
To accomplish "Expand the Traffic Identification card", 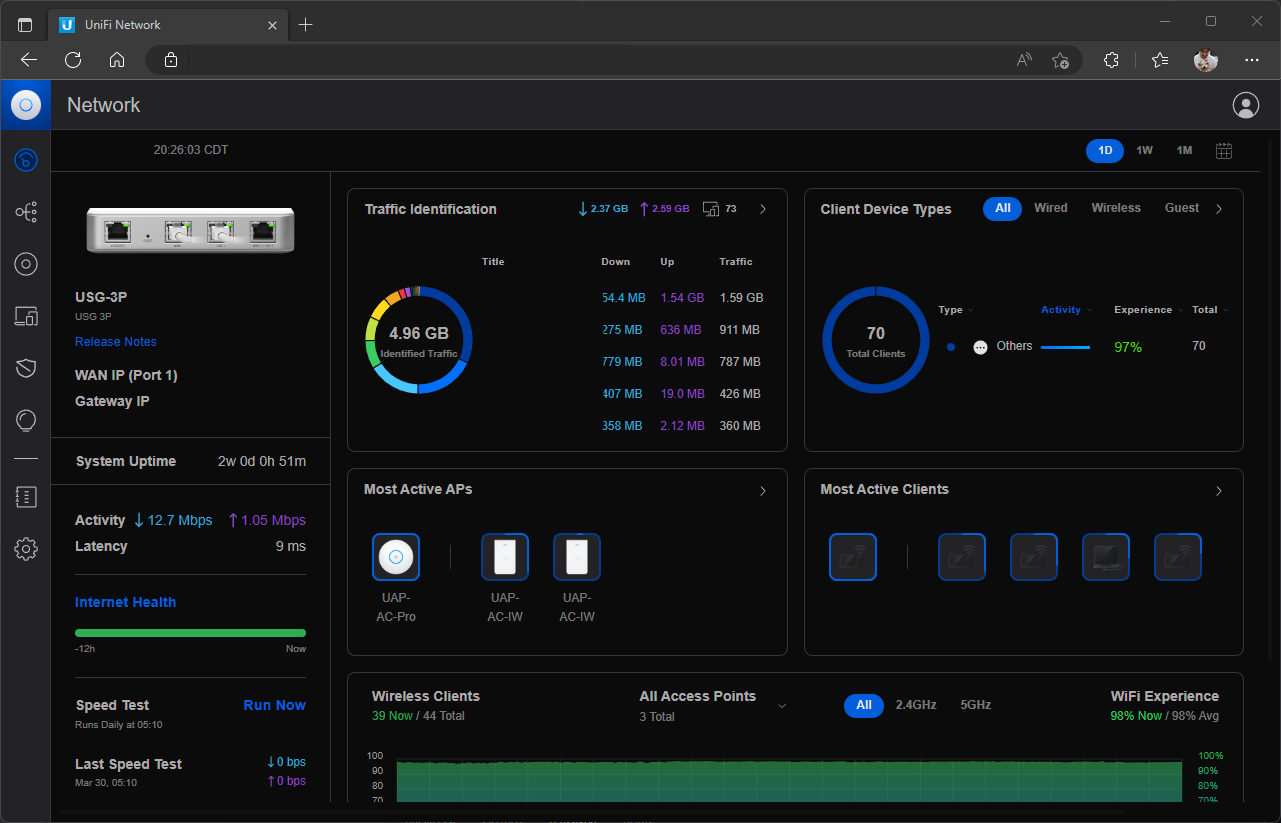I will point(763,209).
